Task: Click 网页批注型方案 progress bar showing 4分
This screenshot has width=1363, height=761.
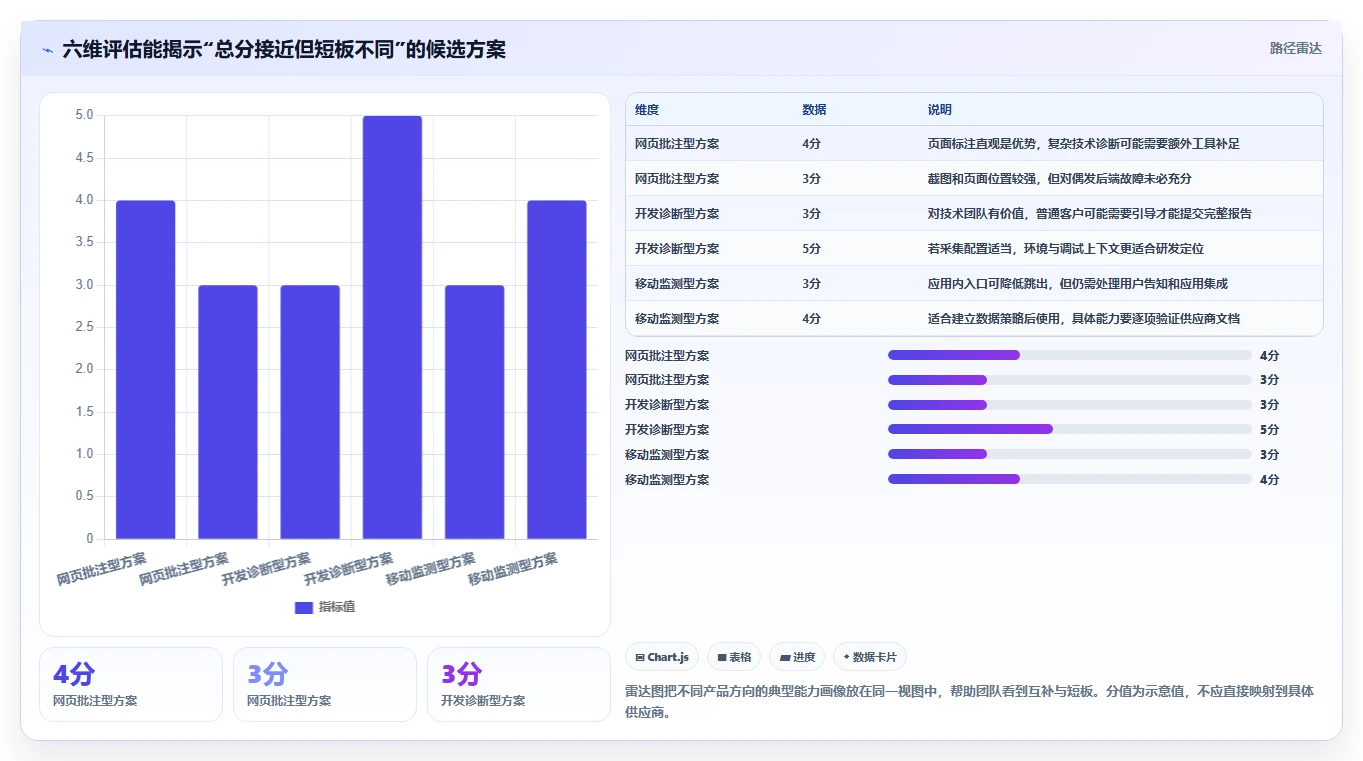Action: tap(1070, 355)
